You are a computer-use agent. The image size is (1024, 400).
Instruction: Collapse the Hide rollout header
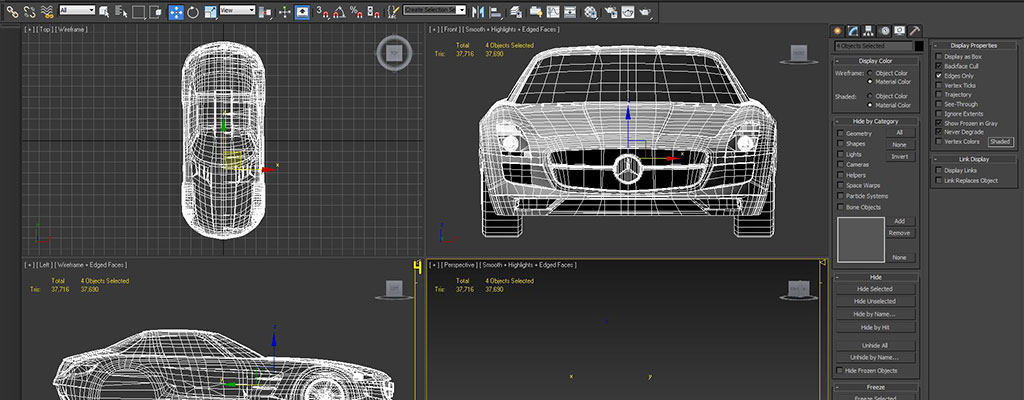pyautogui.click(x=876, y=277)
